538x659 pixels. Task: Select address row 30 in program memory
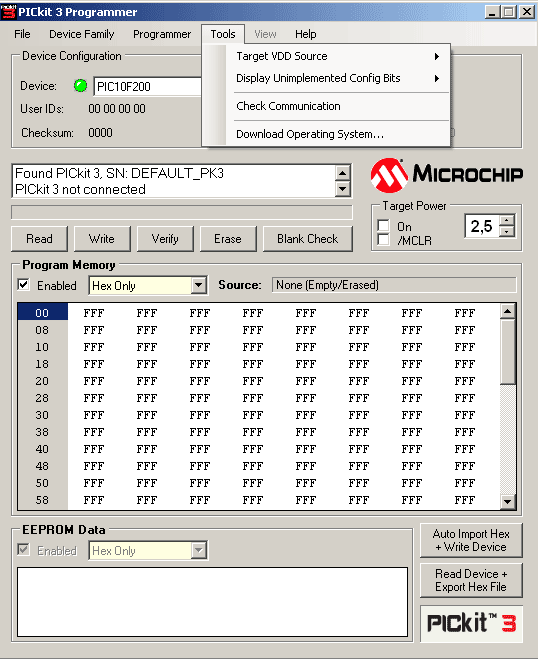pos(42,415)
